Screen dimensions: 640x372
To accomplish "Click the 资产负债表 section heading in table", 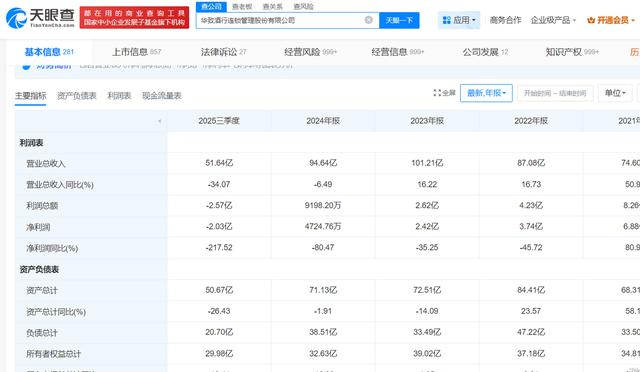I will tap(39, 270).
